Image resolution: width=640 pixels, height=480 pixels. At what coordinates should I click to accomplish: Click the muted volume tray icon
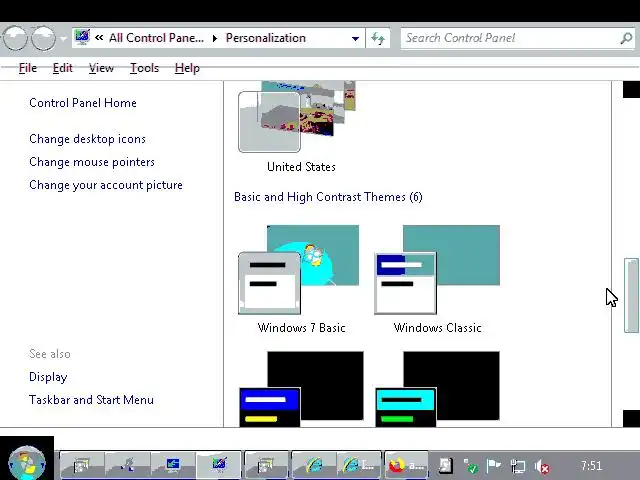[542, 466]
